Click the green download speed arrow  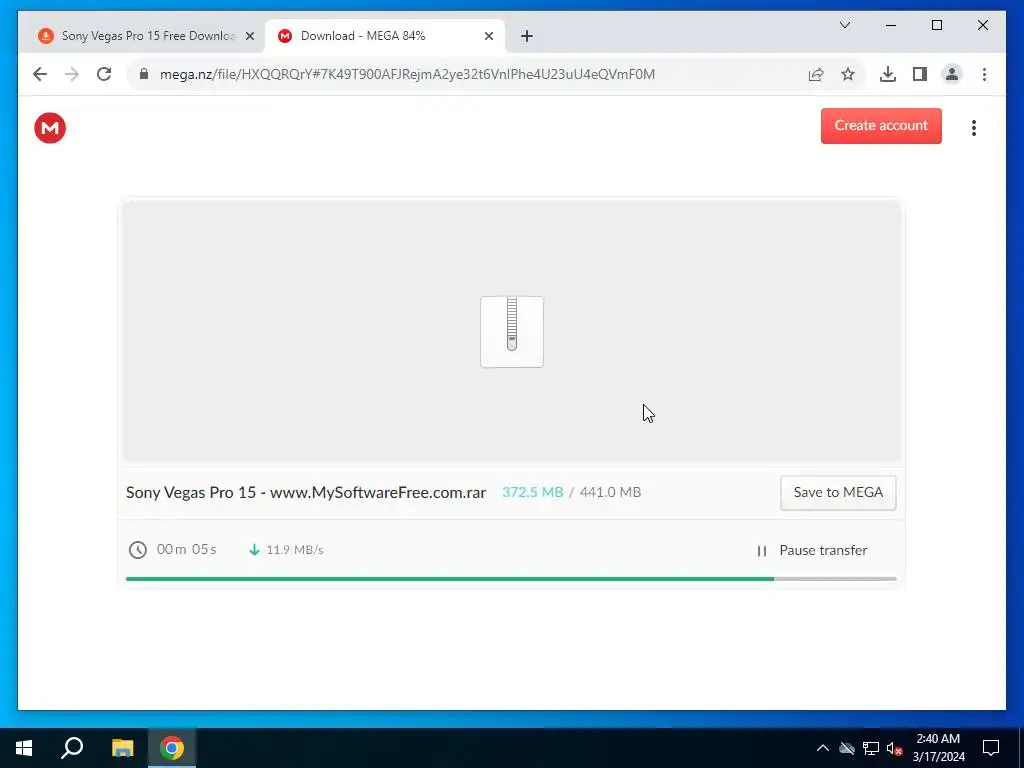coord(255,550)
